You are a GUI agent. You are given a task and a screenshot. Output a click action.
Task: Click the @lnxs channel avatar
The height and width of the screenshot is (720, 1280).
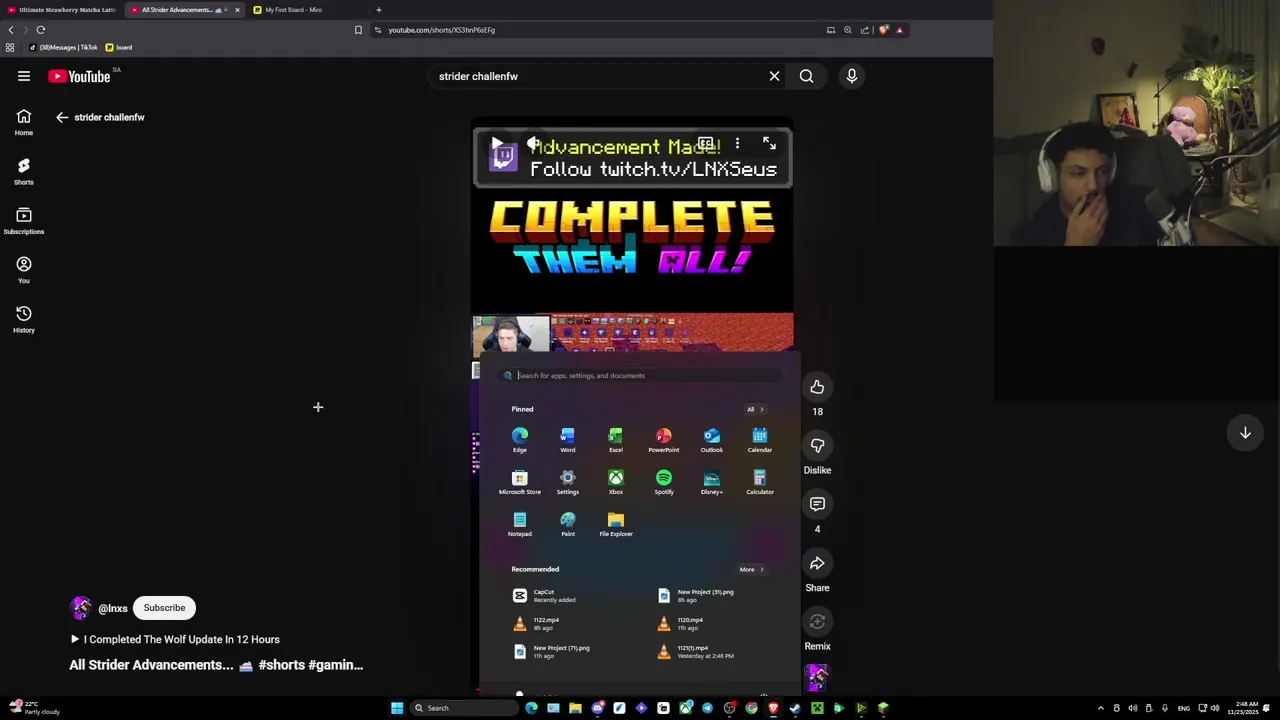click(x=81, y=608)
